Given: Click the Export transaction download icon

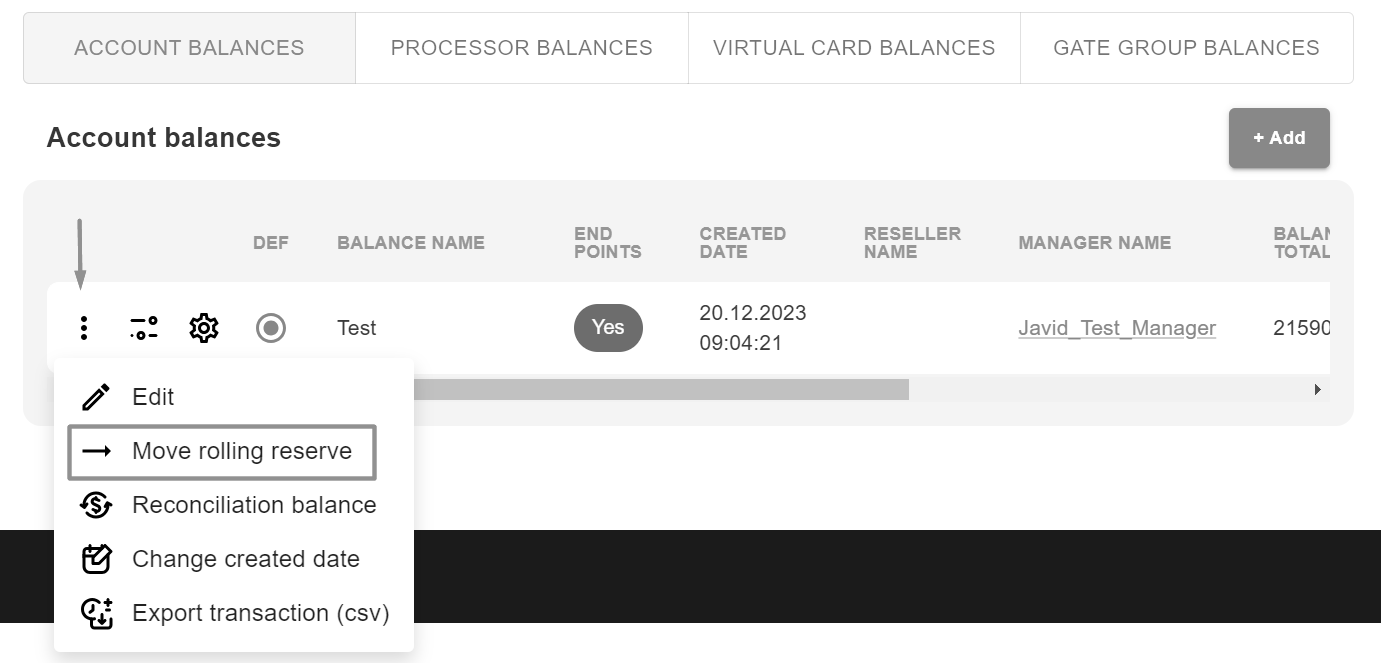Looking at the screenshot, I should point(96,613).
